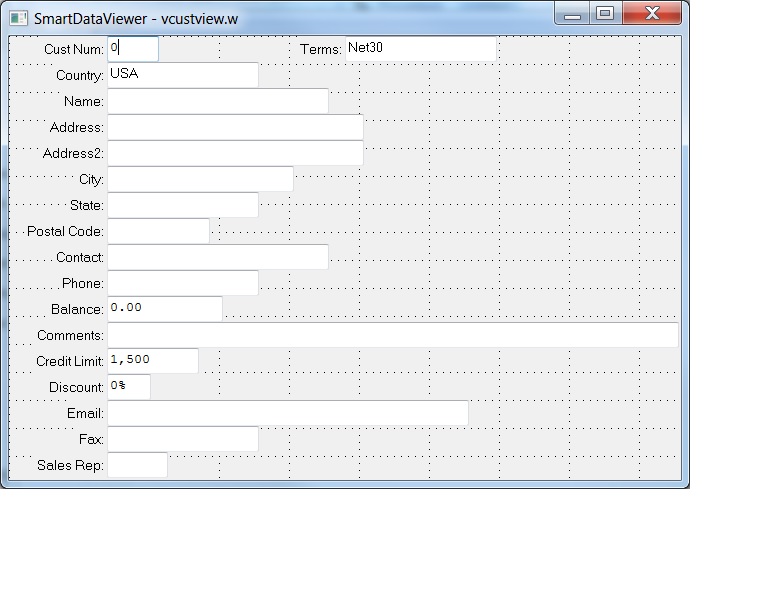This screenshot has width=768, height=614.
Task: Click the 'Sales Rep:' label
Action: pyautogui.click(x=71, y=465)
